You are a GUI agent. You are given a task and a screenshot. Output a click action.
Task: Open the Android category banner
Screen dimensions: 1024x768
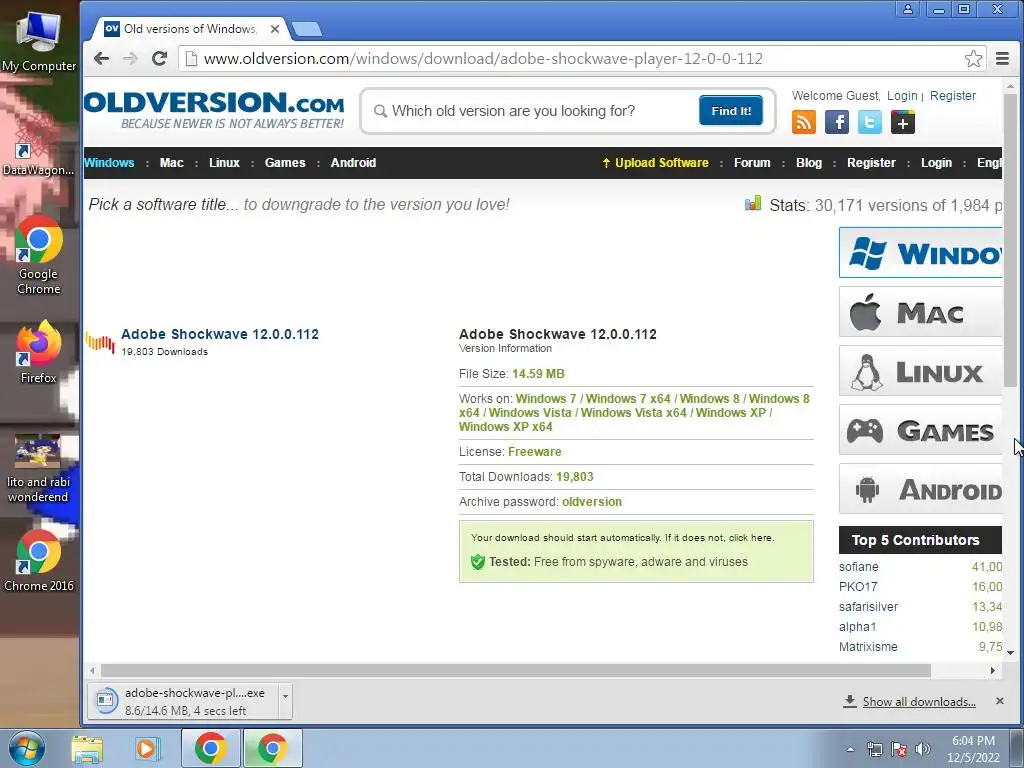(x=920, y=489)
